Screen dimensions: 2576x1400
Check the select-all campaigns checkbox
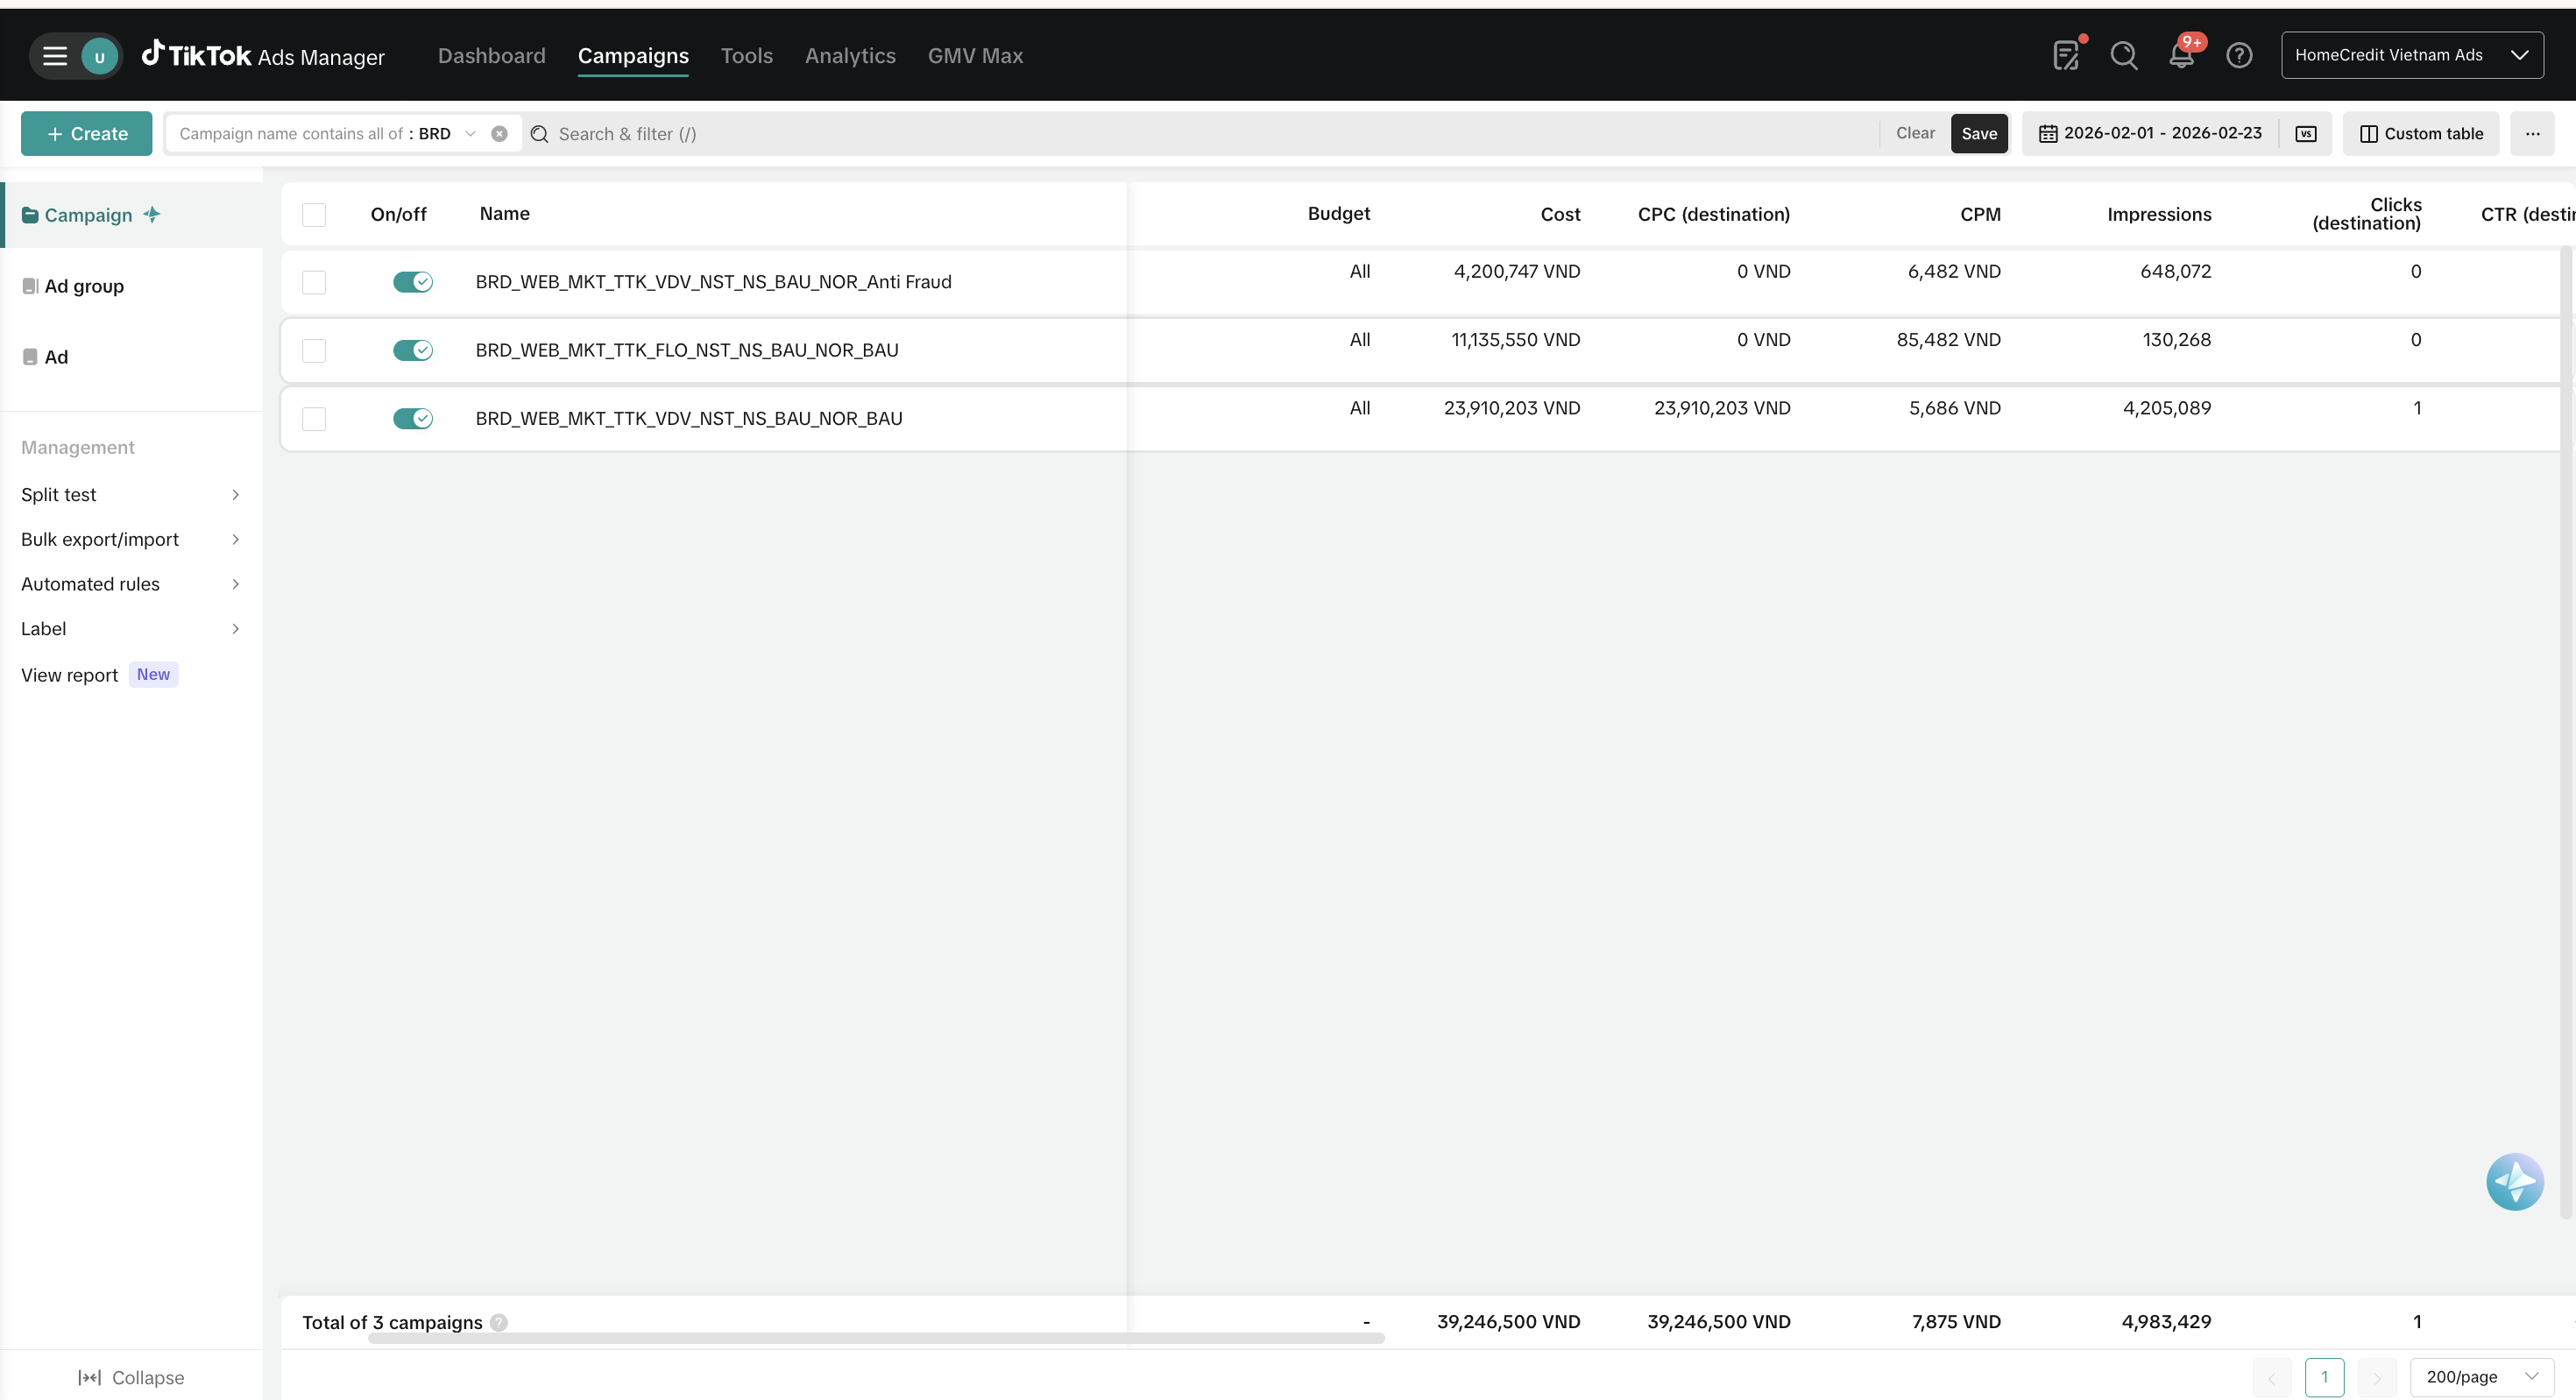click(x=314, y=215)
